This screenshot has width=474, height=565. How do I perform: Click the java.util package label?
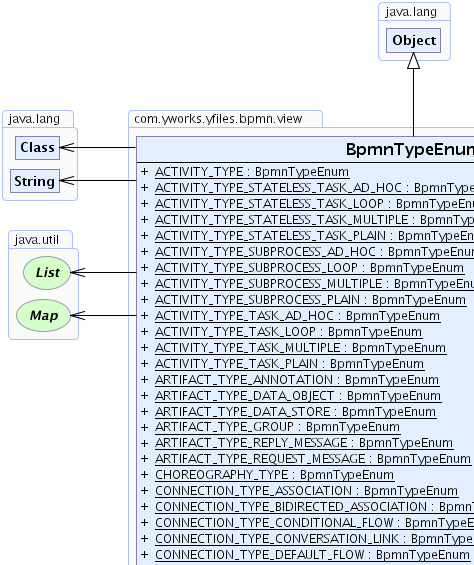pyautogui.click(x=36, y=240)
